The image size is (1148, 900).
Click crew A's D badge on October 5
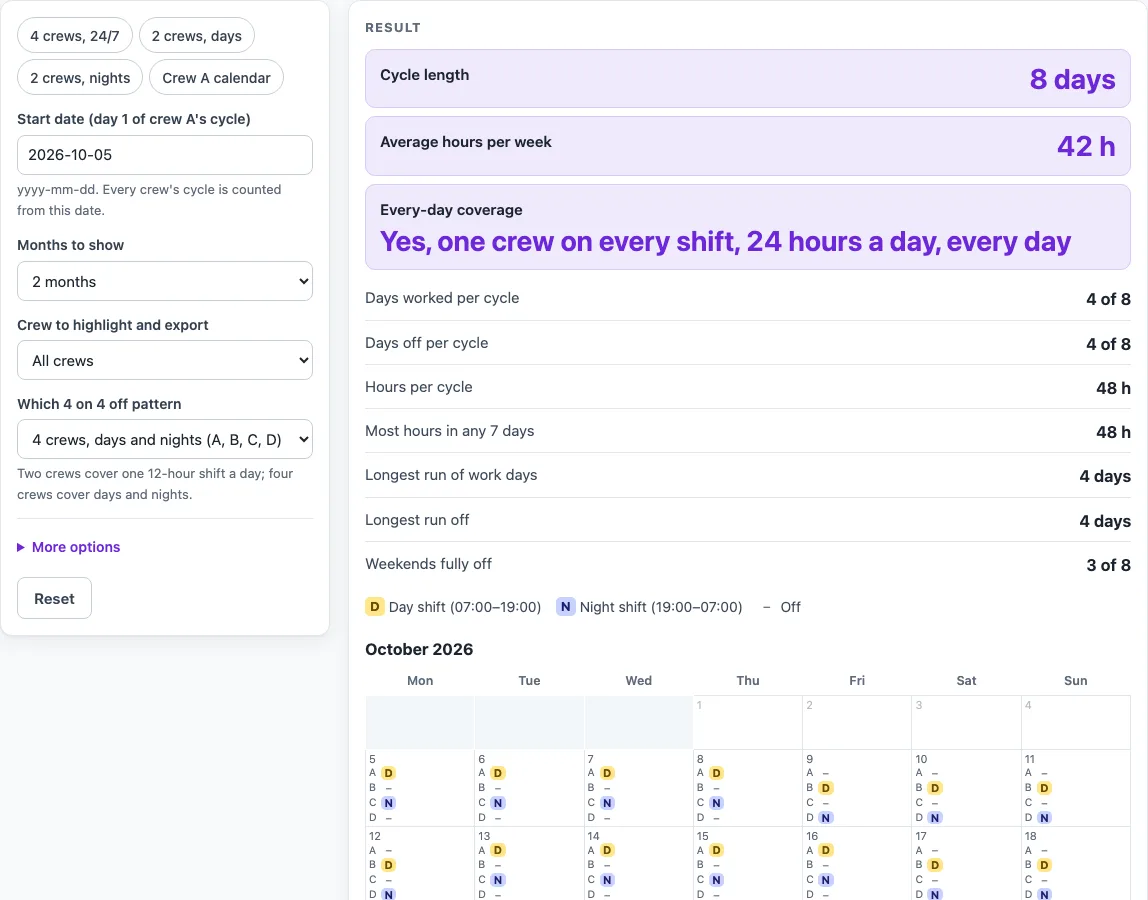click(x=388, y=773)
